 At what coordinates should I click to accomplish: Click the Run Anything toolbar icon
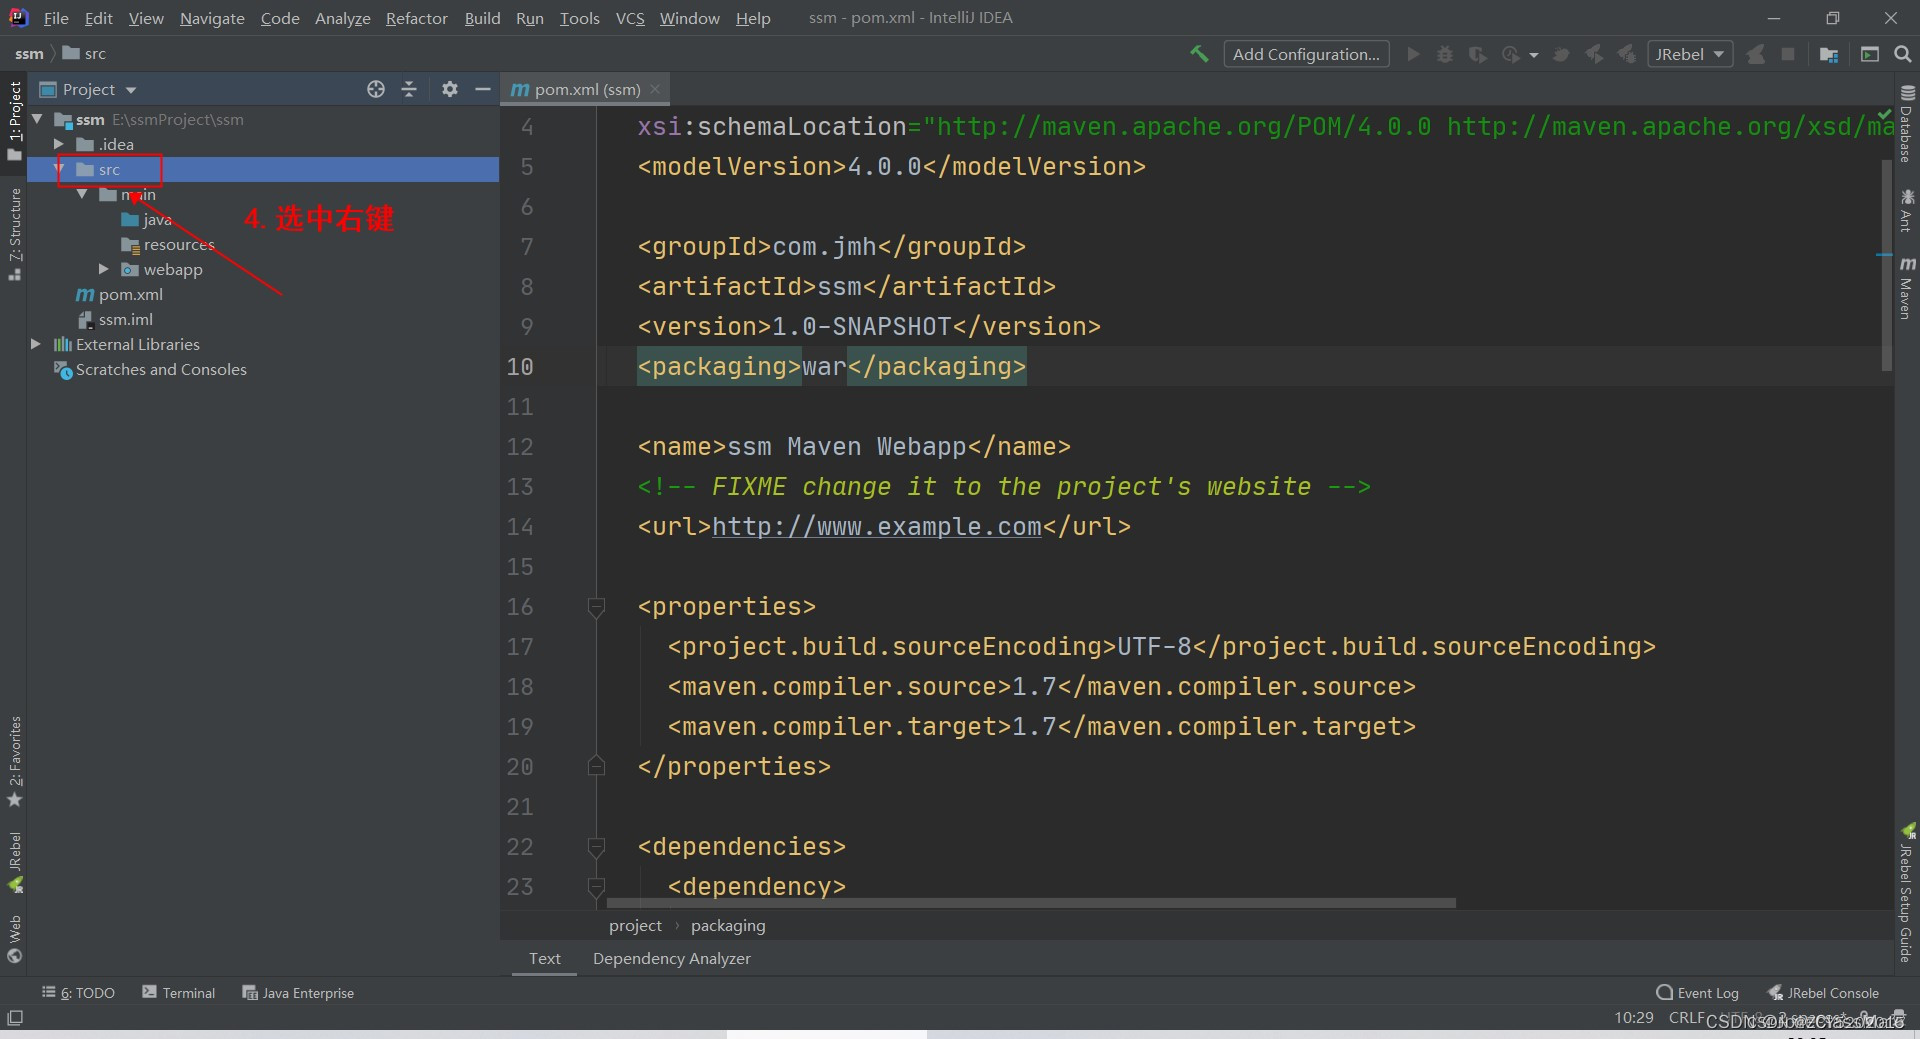point(1870,54)
